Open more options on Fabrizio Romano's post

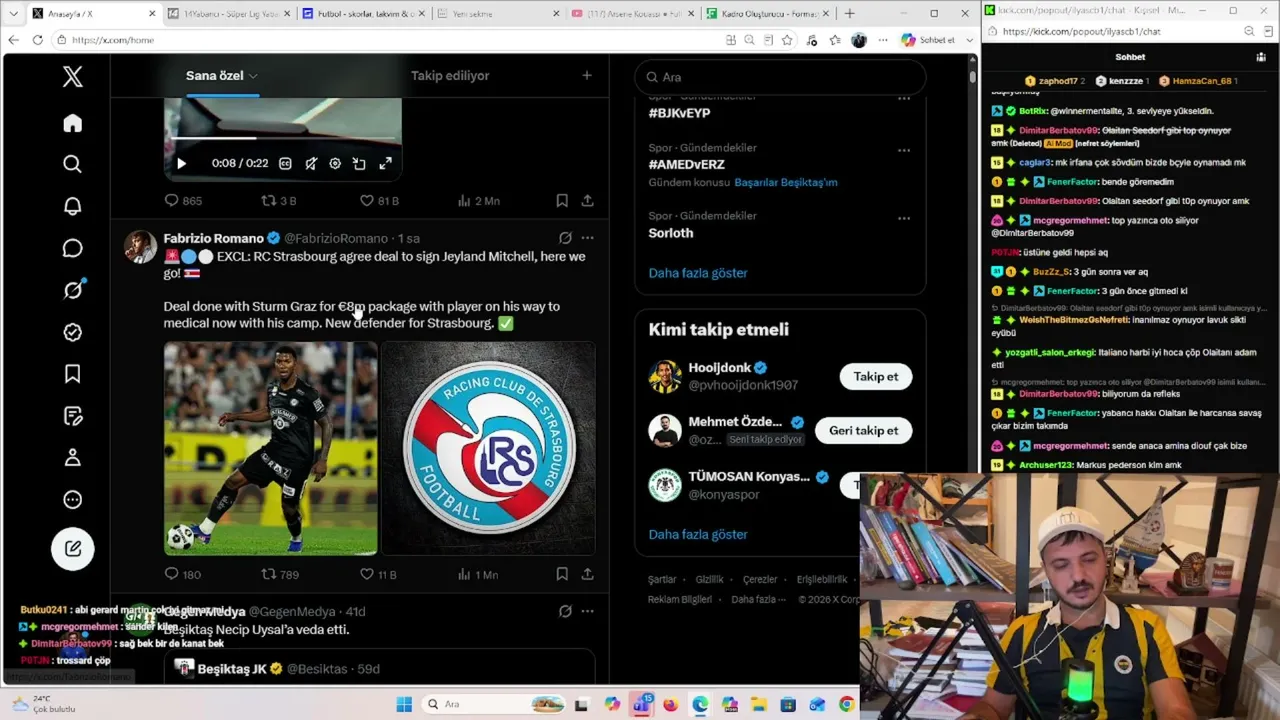point(587,238)
